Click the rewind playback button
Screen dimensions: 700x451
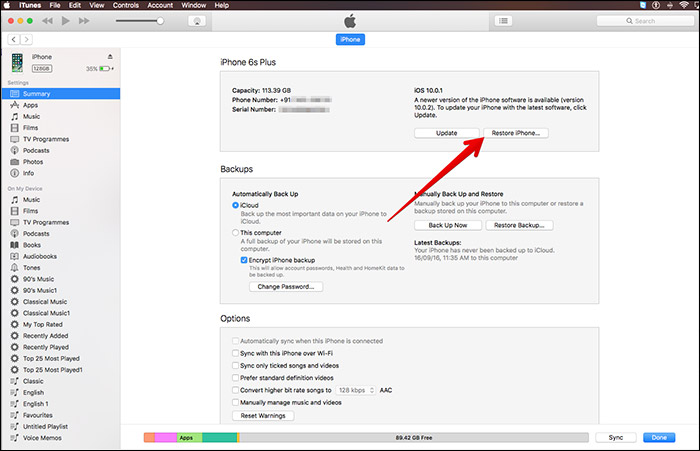click(x=47, y=21)
